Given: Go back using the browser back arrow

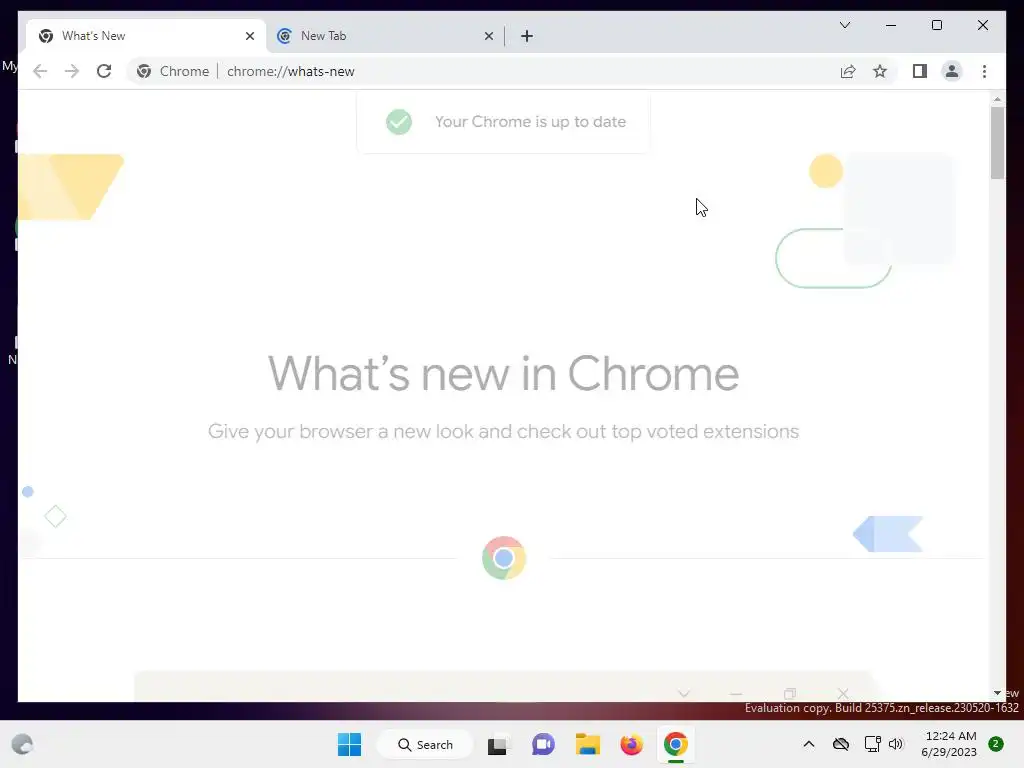Looking at the screenshot, I should (x=40, y=71).
